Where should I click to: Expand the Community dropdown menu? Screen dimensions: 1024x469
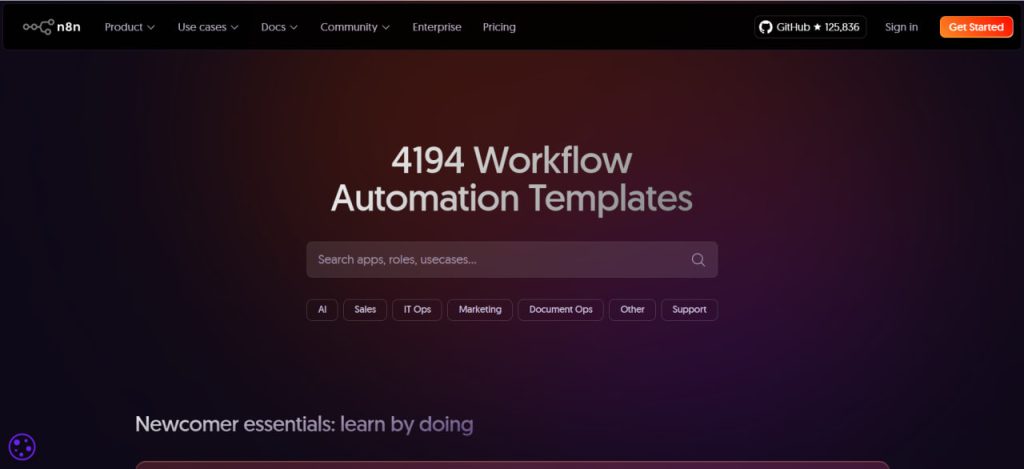point(355,27)
